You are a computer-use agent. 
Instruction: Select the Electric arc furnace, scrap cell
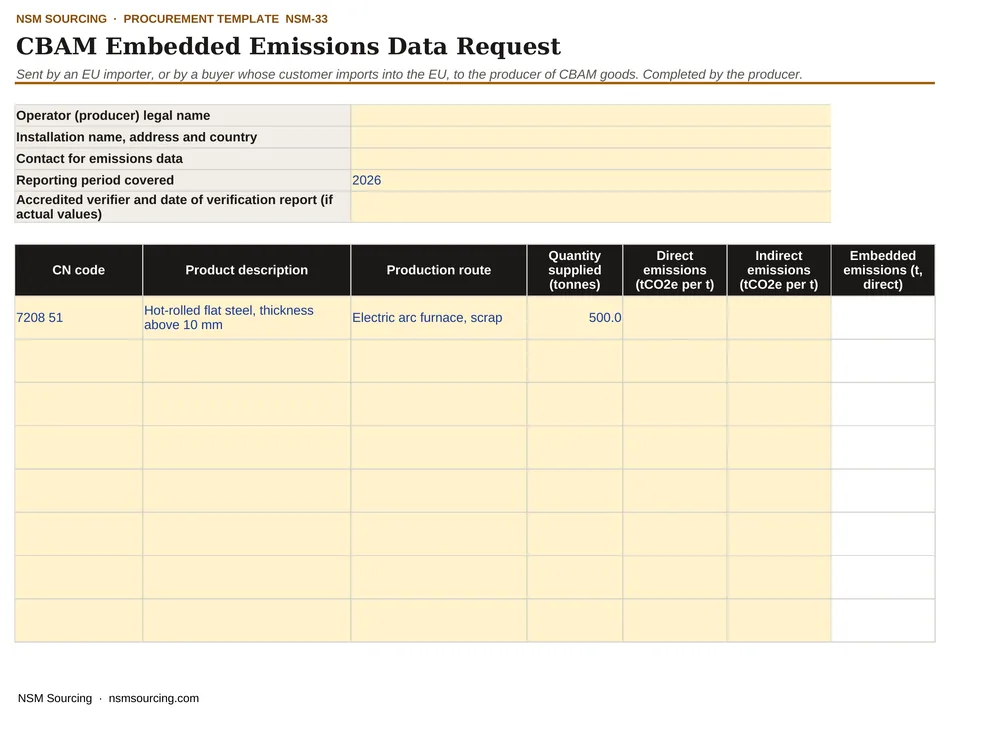[439, 318]
